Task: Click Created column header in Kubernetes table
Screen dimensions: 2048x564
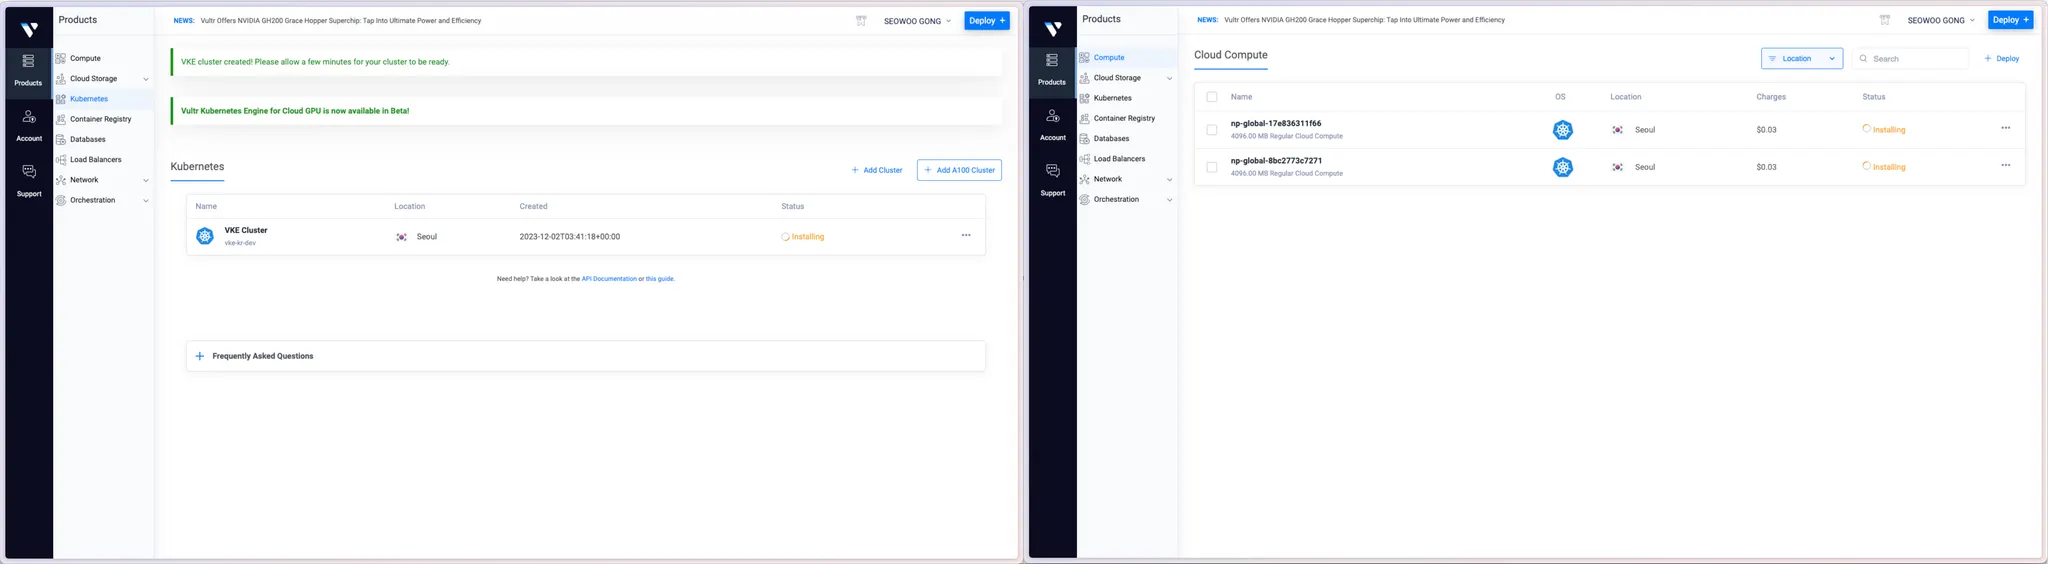Action: (533, 207)
